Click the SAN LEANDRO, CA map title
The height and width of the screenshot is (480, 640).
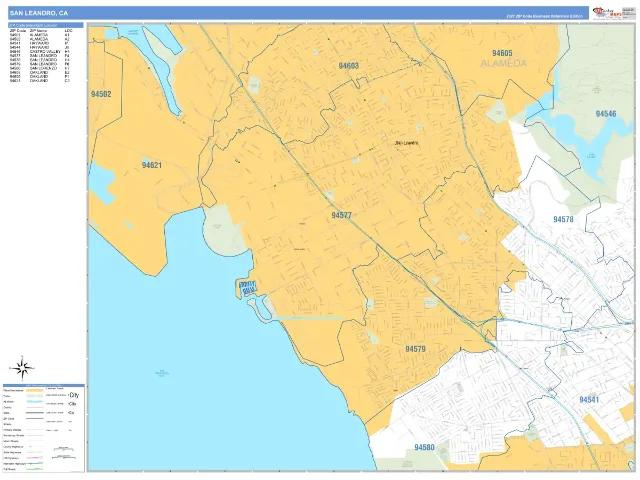[x=39, y=13]
